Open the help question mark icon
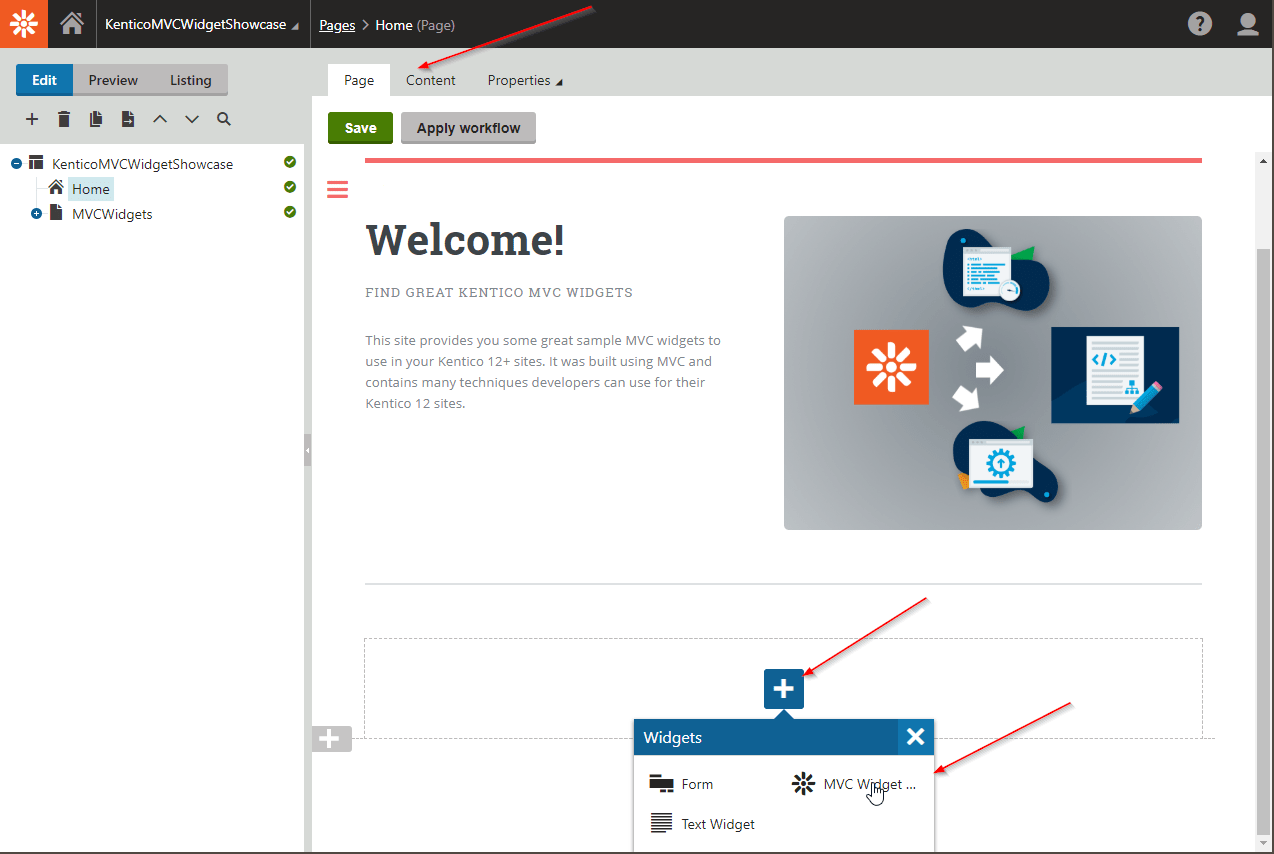The width and height of the screenshot is (1274, 854). pyautogui.click(x=1200, y=24)
